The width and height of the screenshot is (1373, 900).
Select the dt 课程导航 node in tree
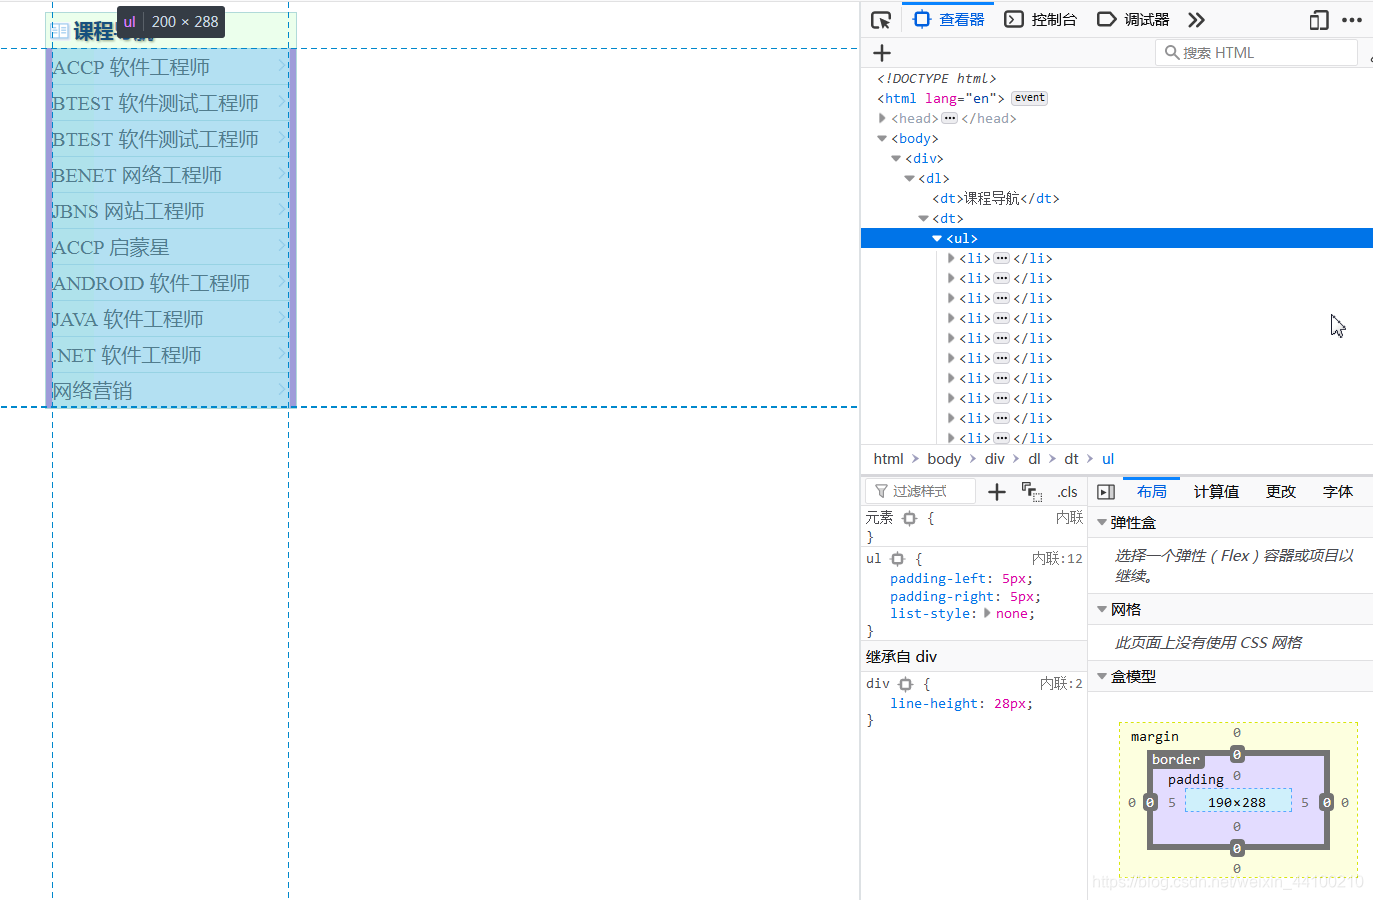[996, 198]
